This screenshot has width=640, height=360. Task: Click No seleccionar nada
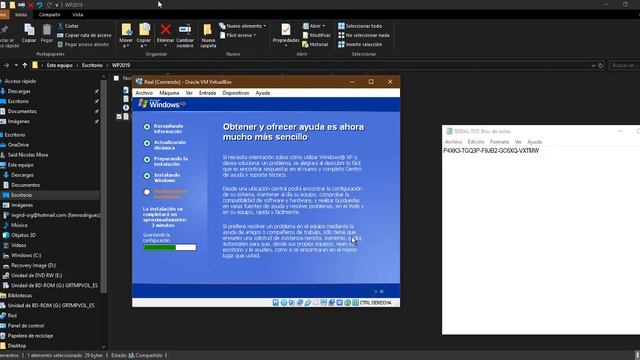[x=364, y=35]
